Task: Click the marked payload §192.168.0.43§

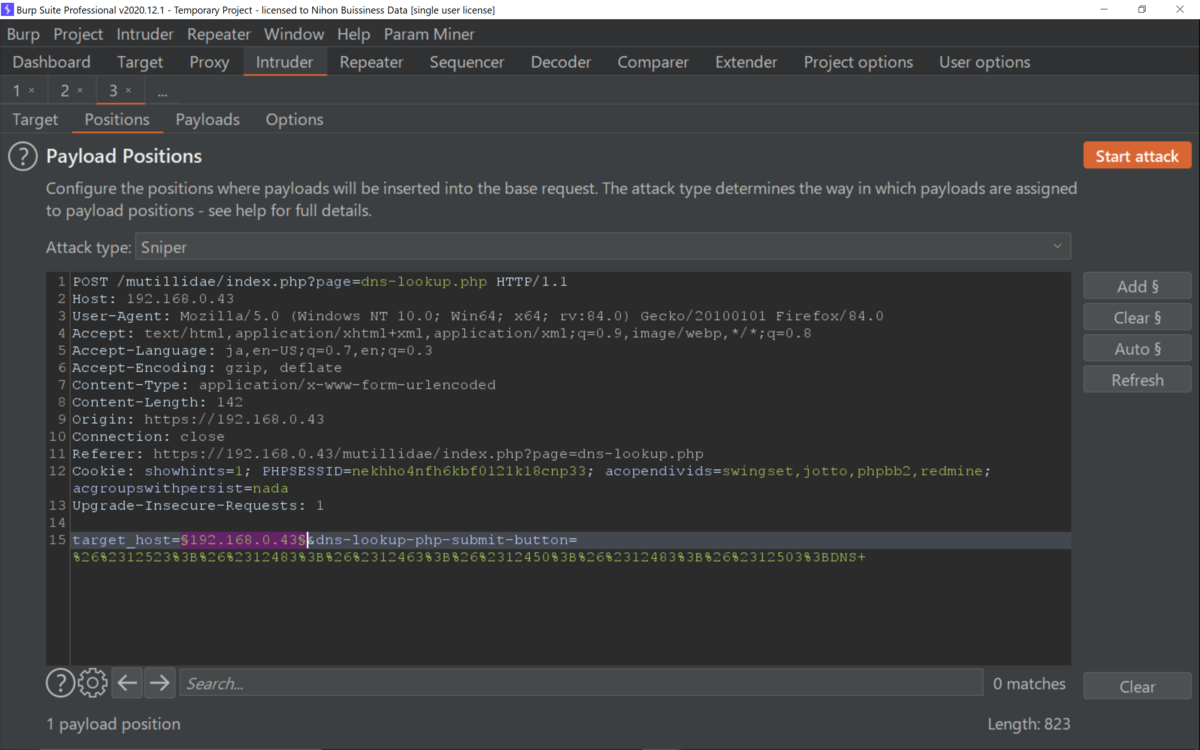Action: click(x=244, y=540)
